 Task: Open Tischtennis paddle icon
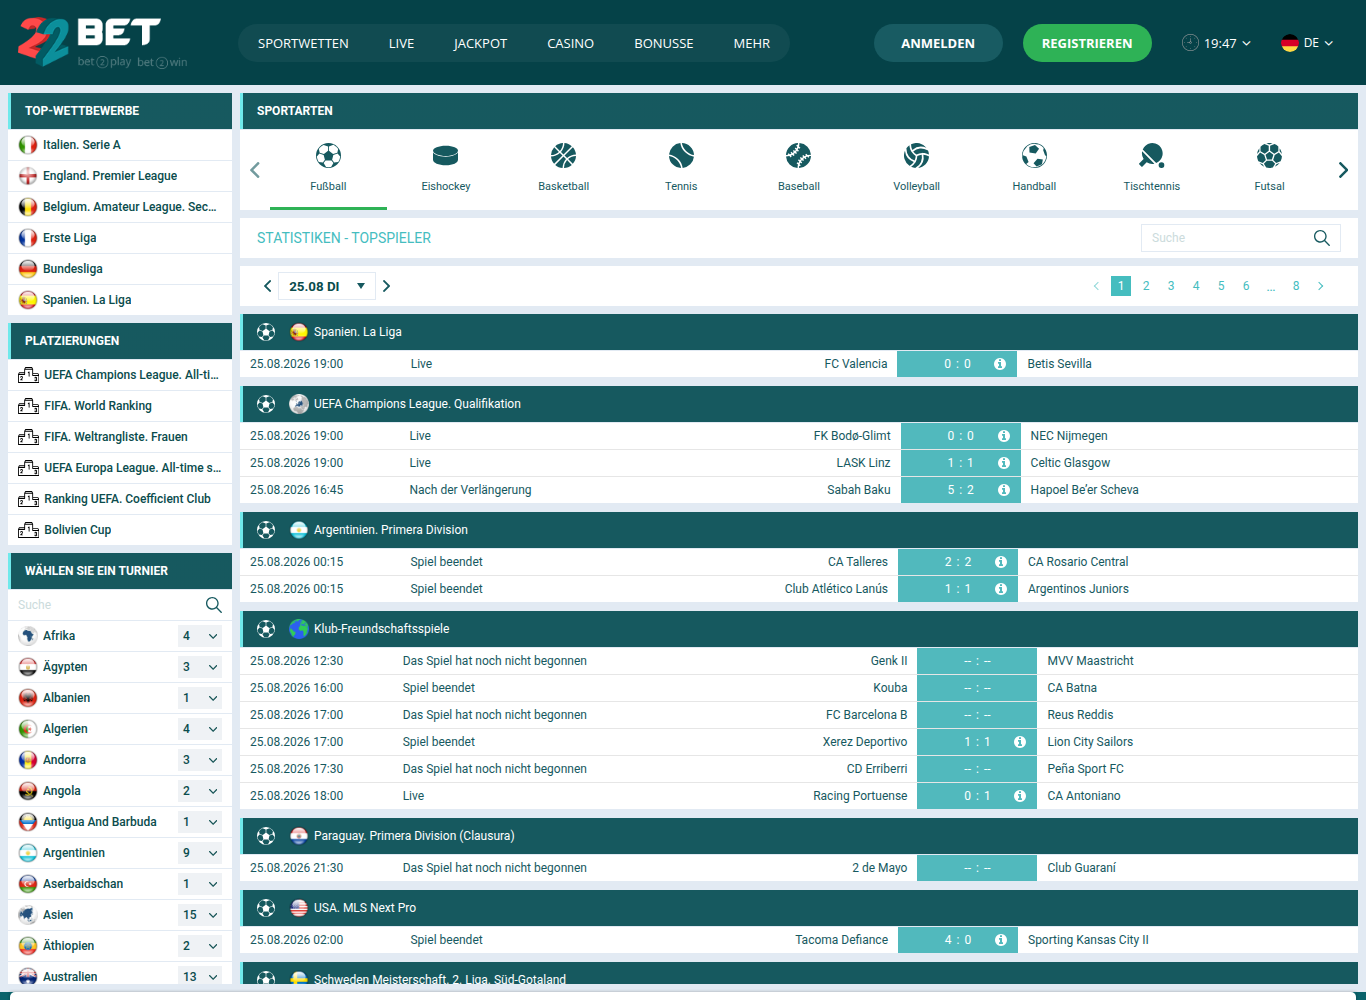(x=1152, y=156)
